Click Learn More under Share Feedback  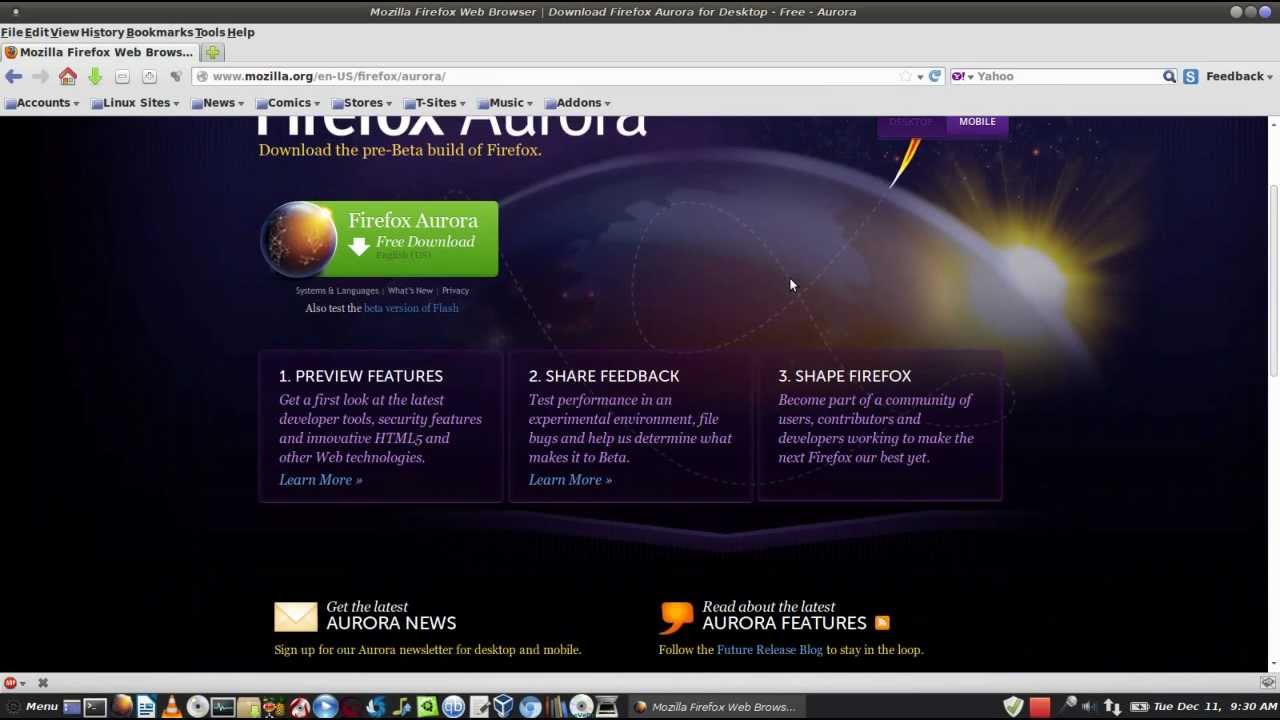coord(570,480)
